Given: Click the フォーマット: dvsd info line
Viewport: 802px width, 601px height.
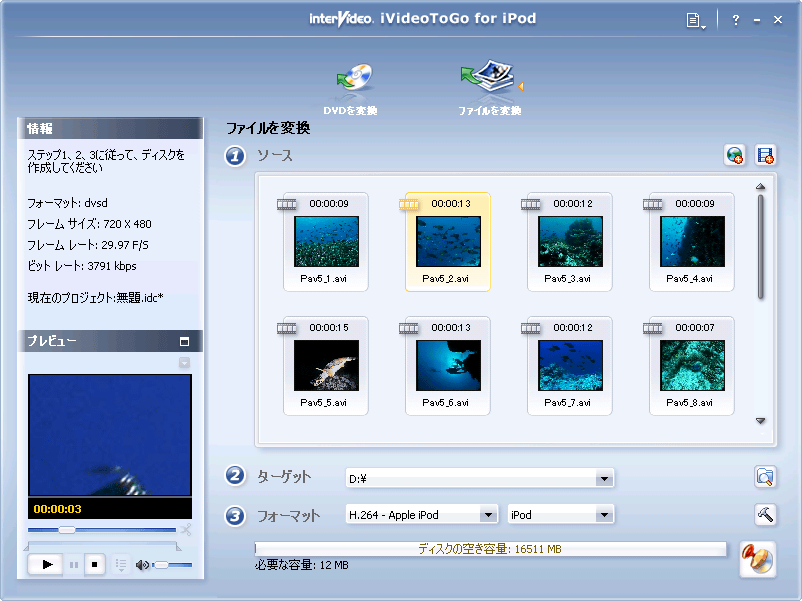Looking at the screenshot, I should pos(68,203).
